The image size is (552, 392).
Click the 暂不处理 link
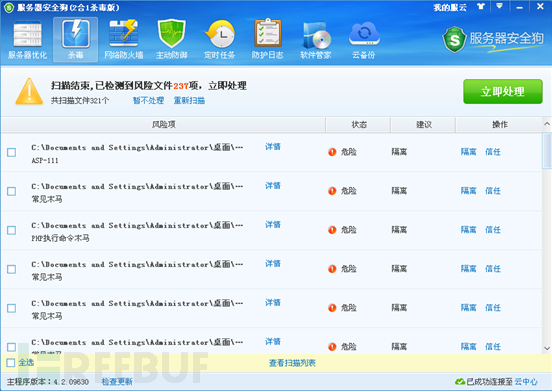pyautogui.click(x=148, y=101)
